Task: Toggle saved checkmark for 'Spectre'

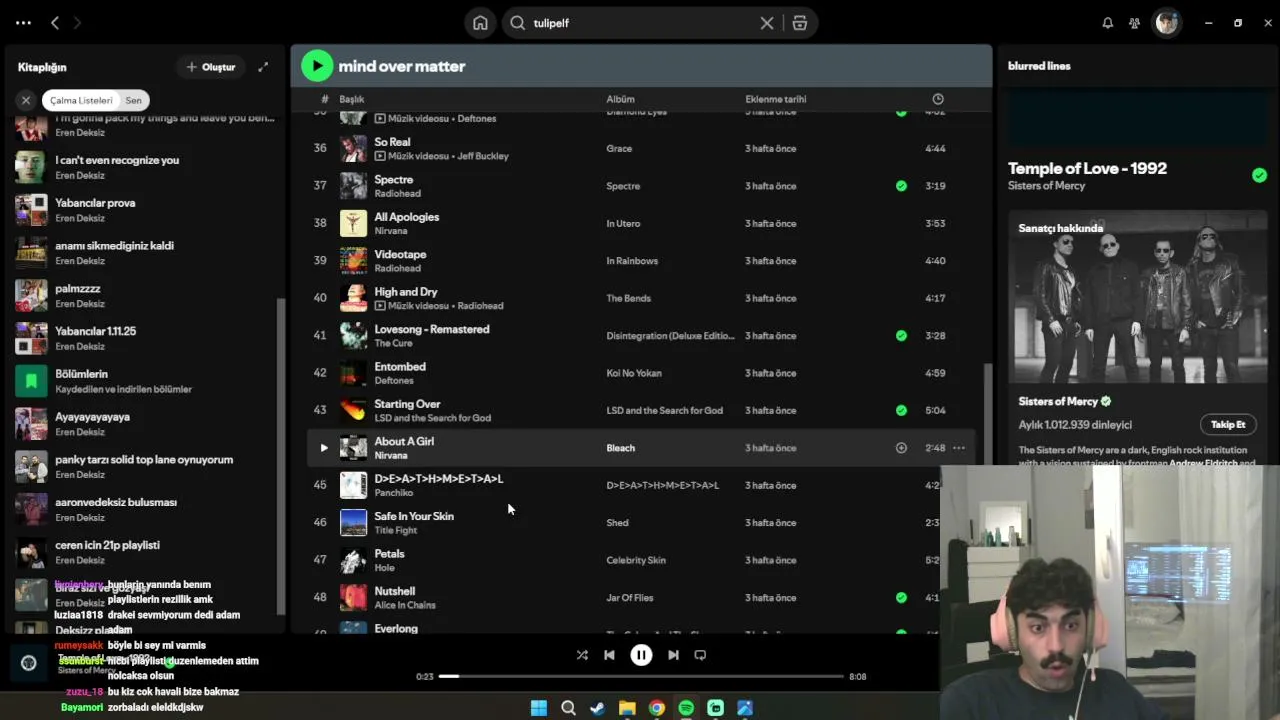Action: pyautogui.click(x=901, y=186)
